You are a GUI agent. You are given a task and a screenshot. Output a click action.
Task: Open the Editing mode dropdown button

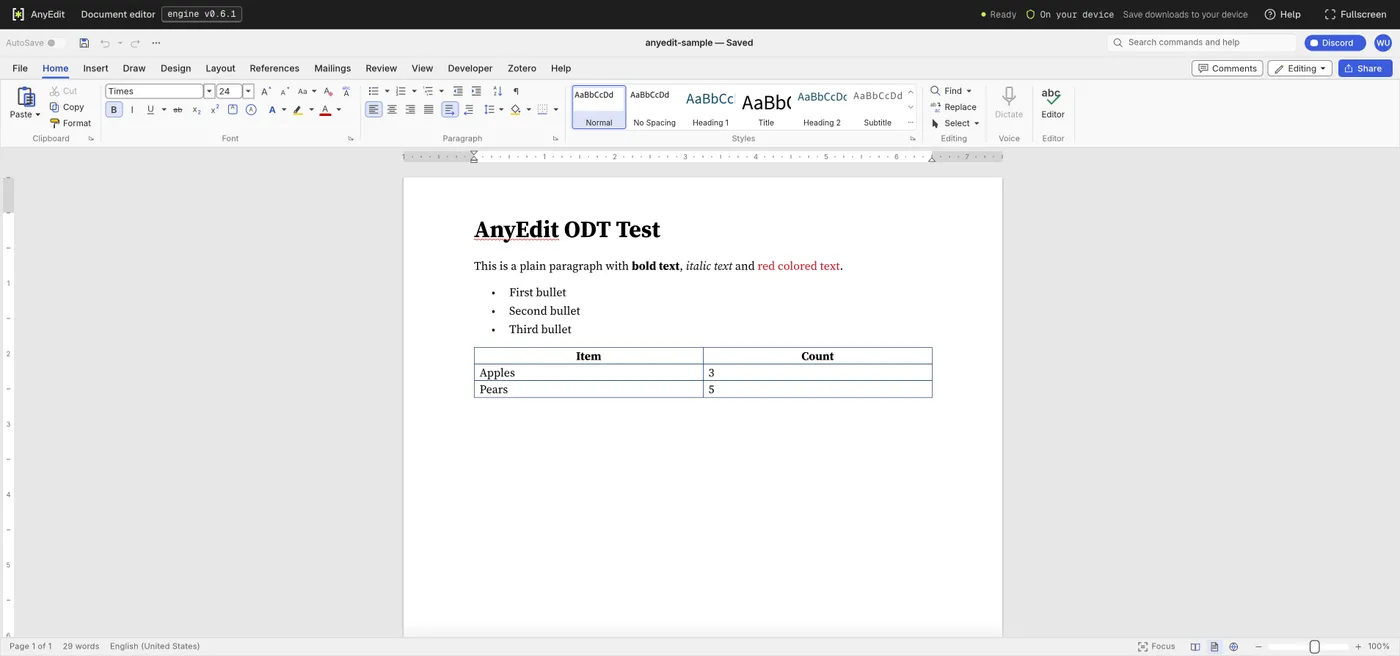click(x=1301, y=68)
